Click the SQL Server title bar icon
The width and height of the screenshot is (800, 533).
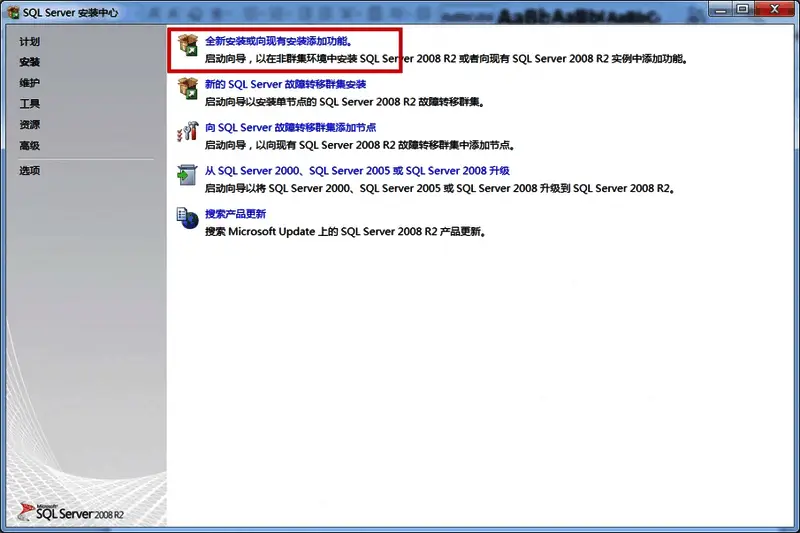(12, 10)
